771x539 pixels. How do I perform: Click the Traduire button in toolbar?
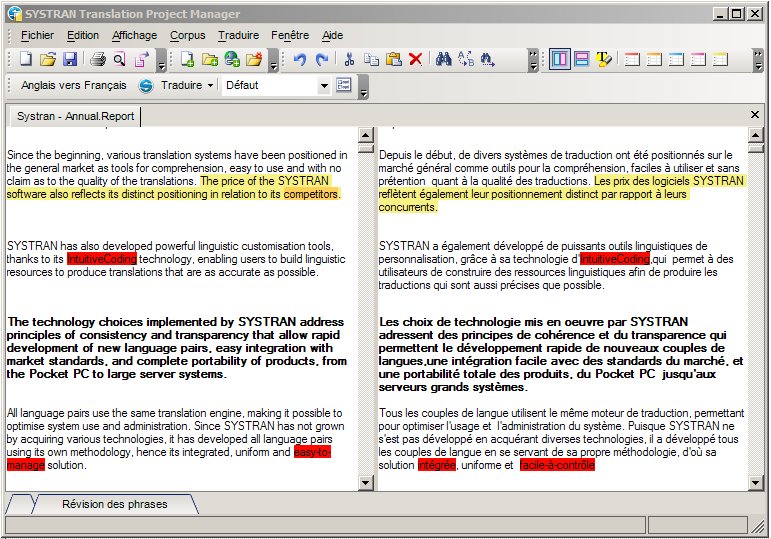tap(181, 86)
